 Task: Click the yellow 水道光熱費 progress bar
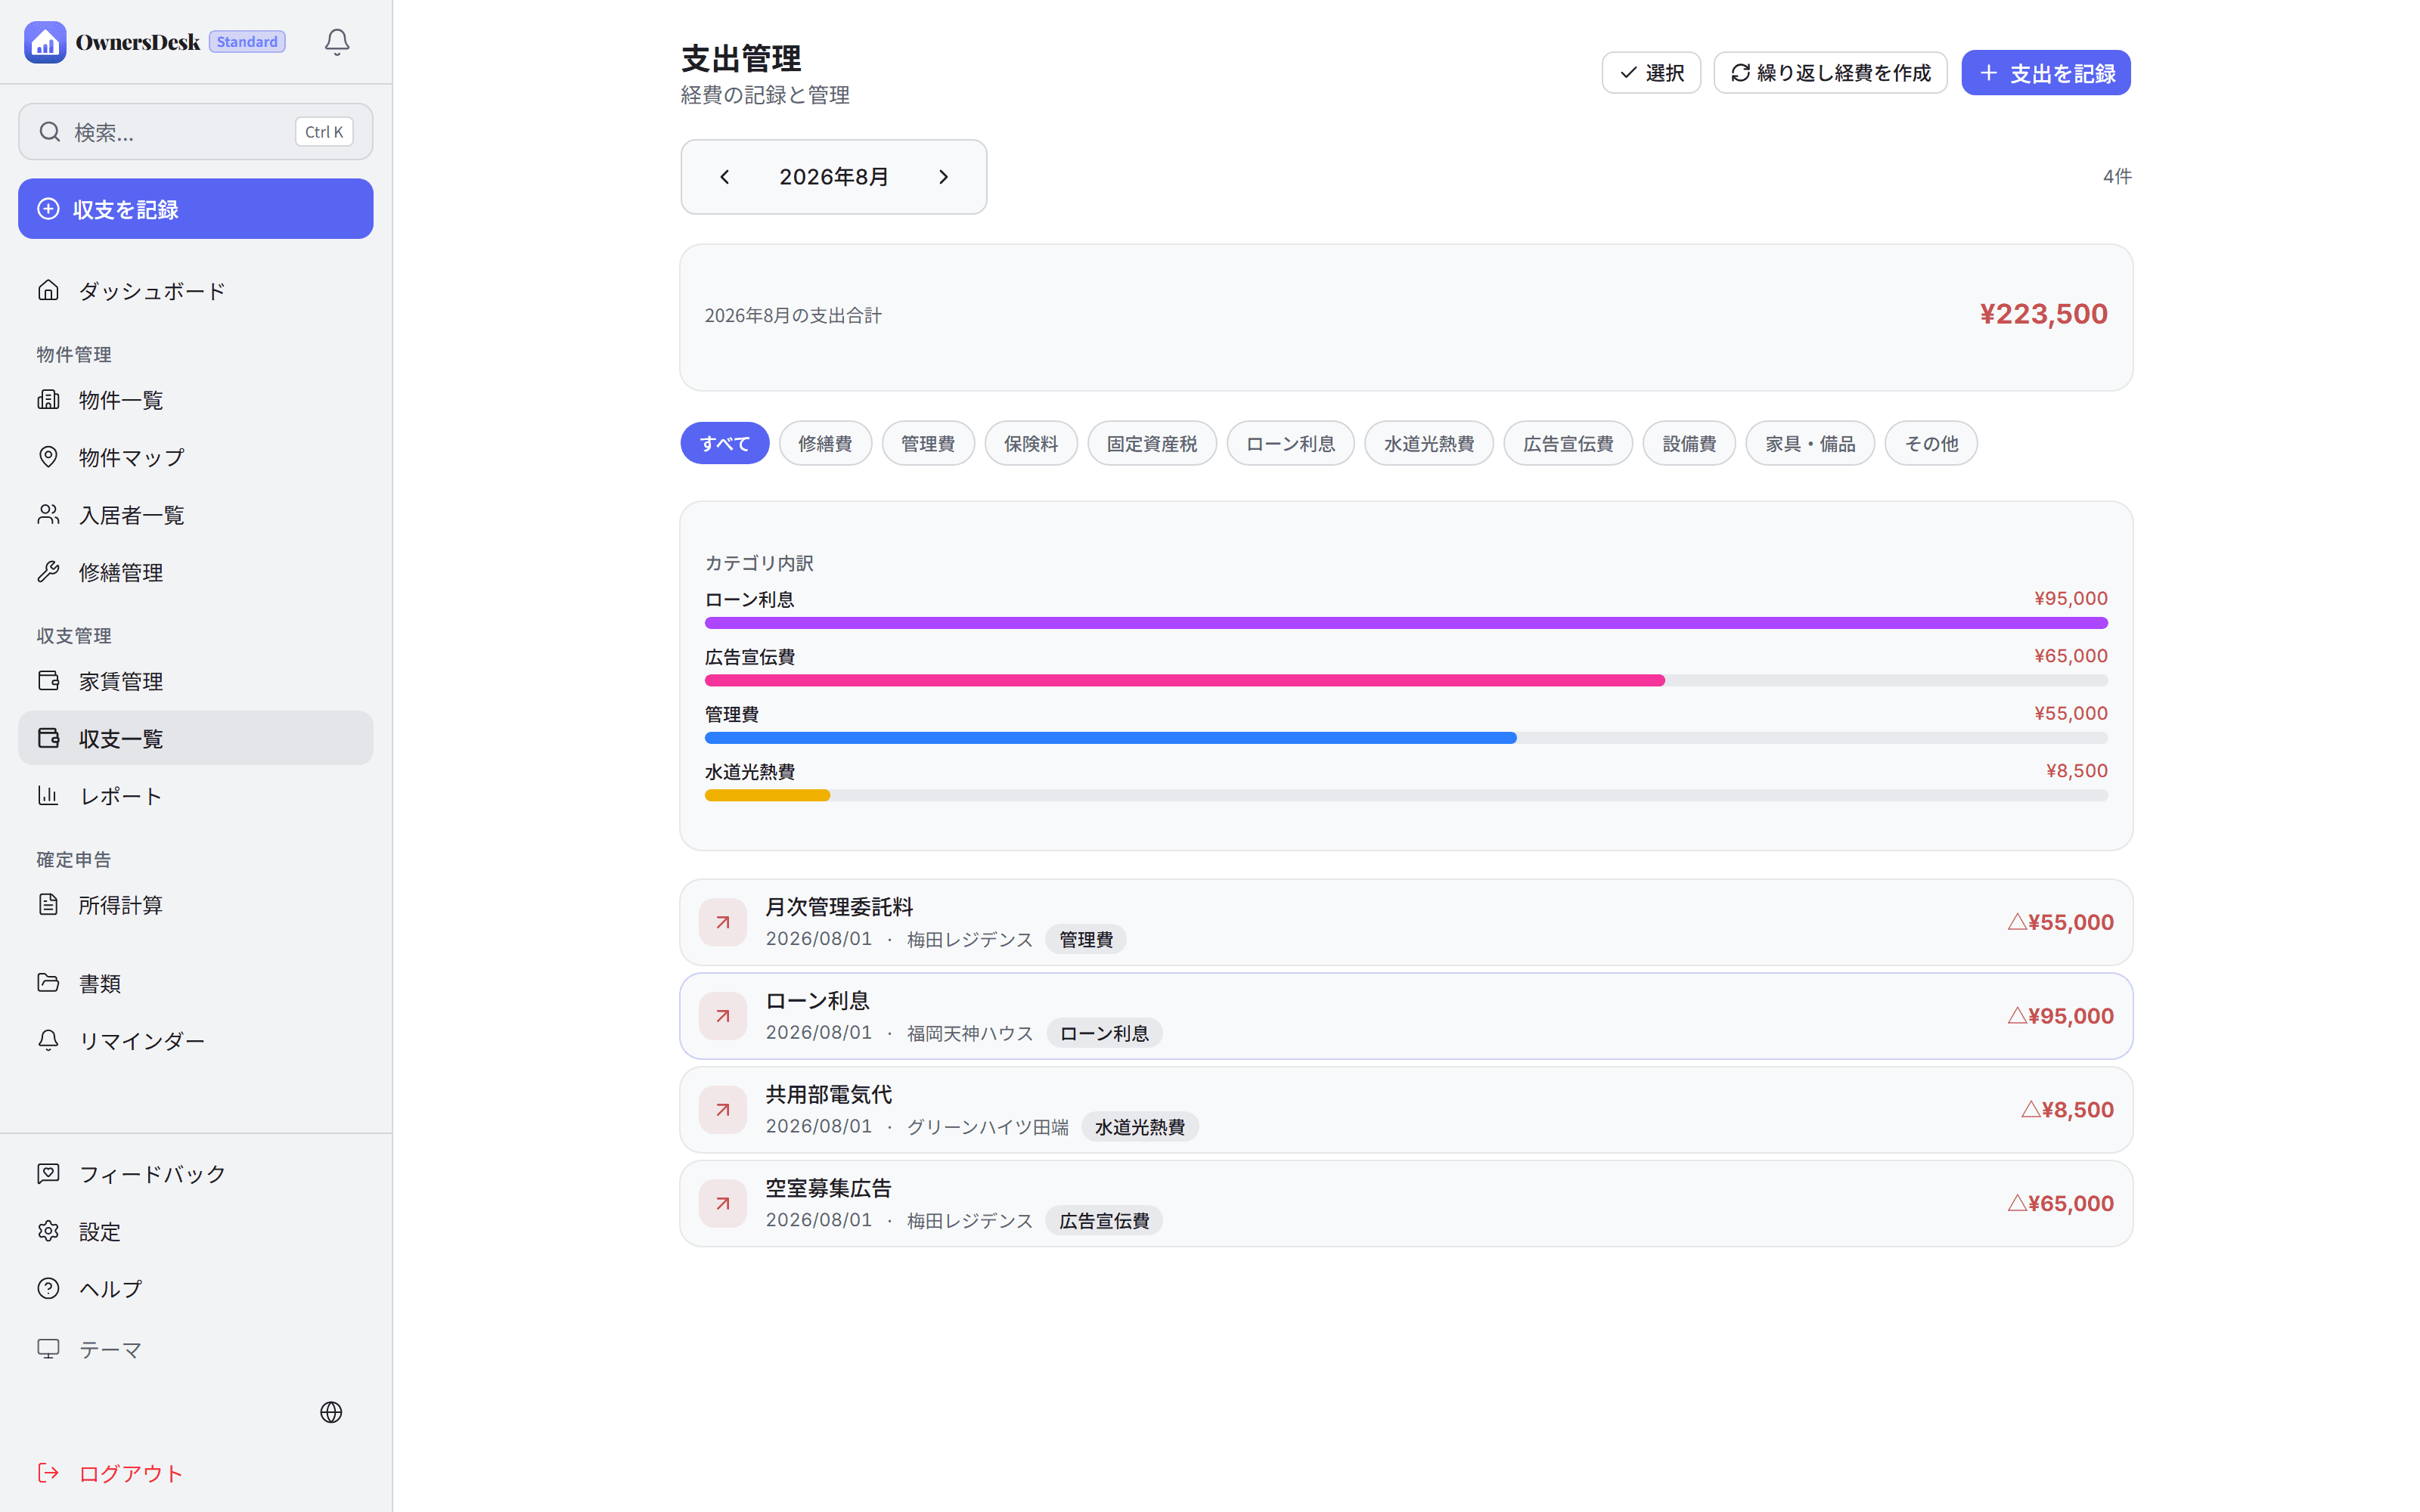[x=767, y=795]
